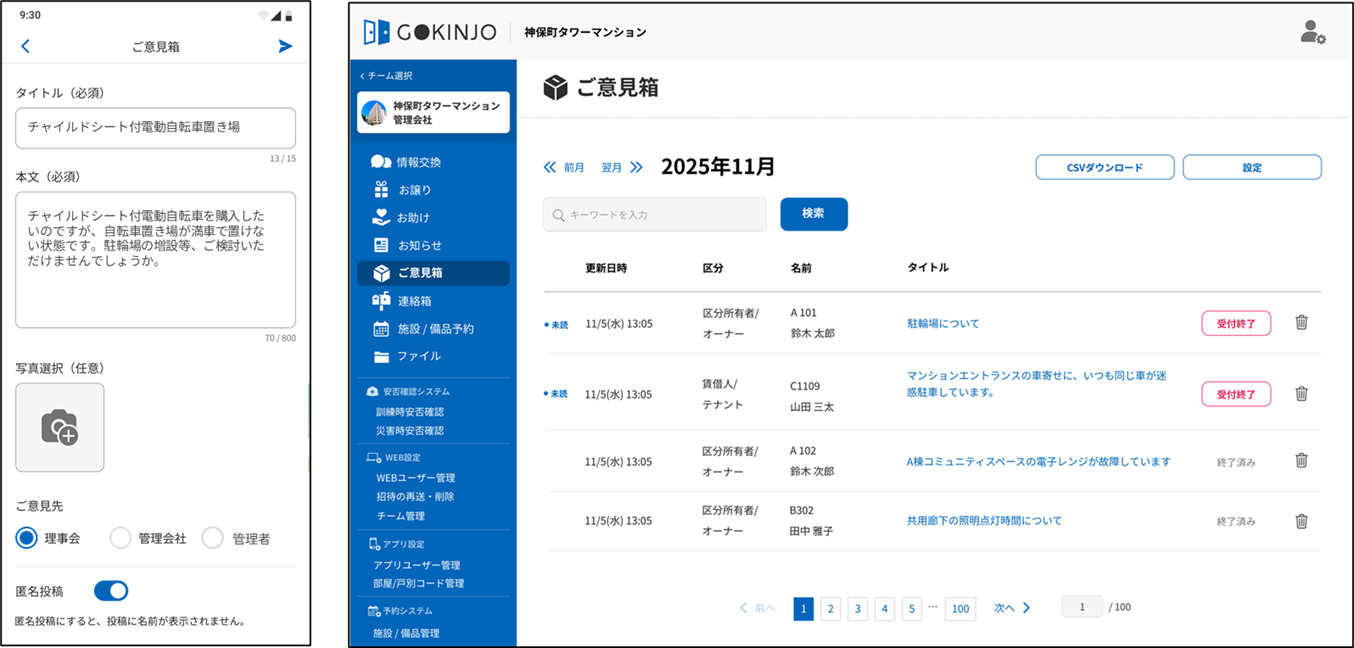Click 受付終了 for 山田 三太 row

point(1236,394)
